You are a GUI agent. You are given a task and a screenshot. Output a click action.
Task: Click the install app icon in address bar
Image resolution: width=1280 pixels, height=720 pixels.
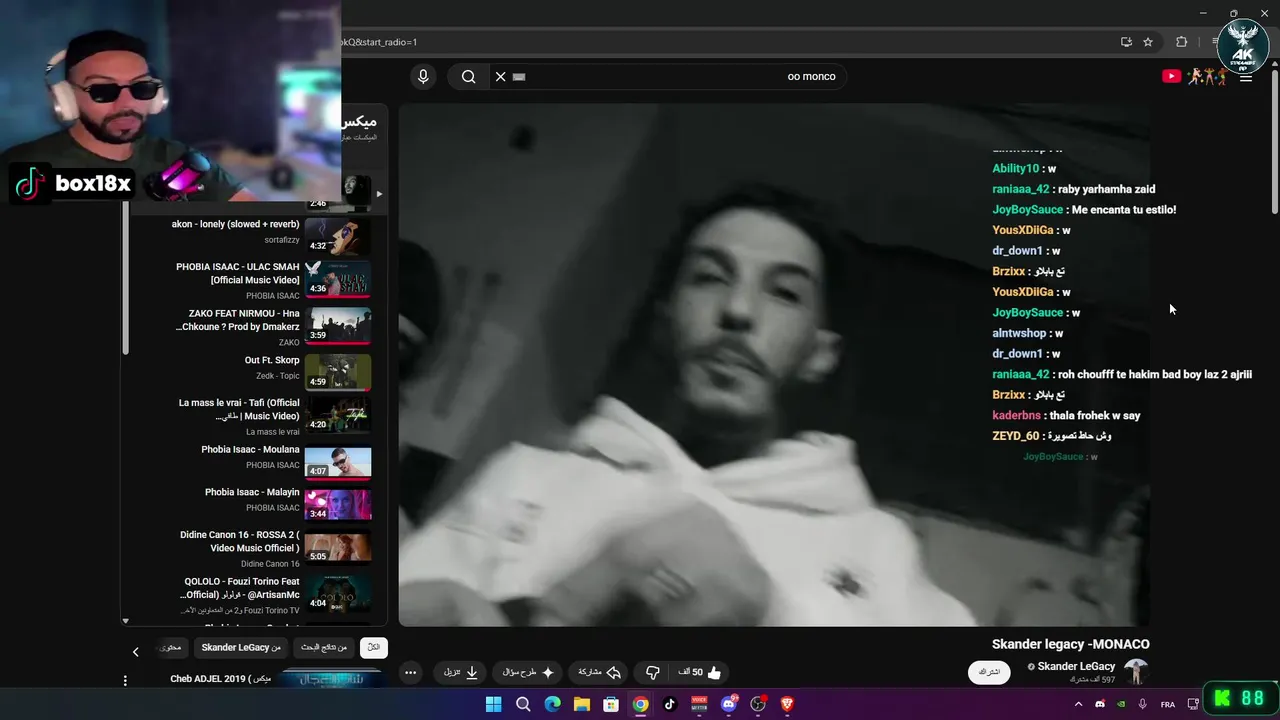click(1126, 42)
